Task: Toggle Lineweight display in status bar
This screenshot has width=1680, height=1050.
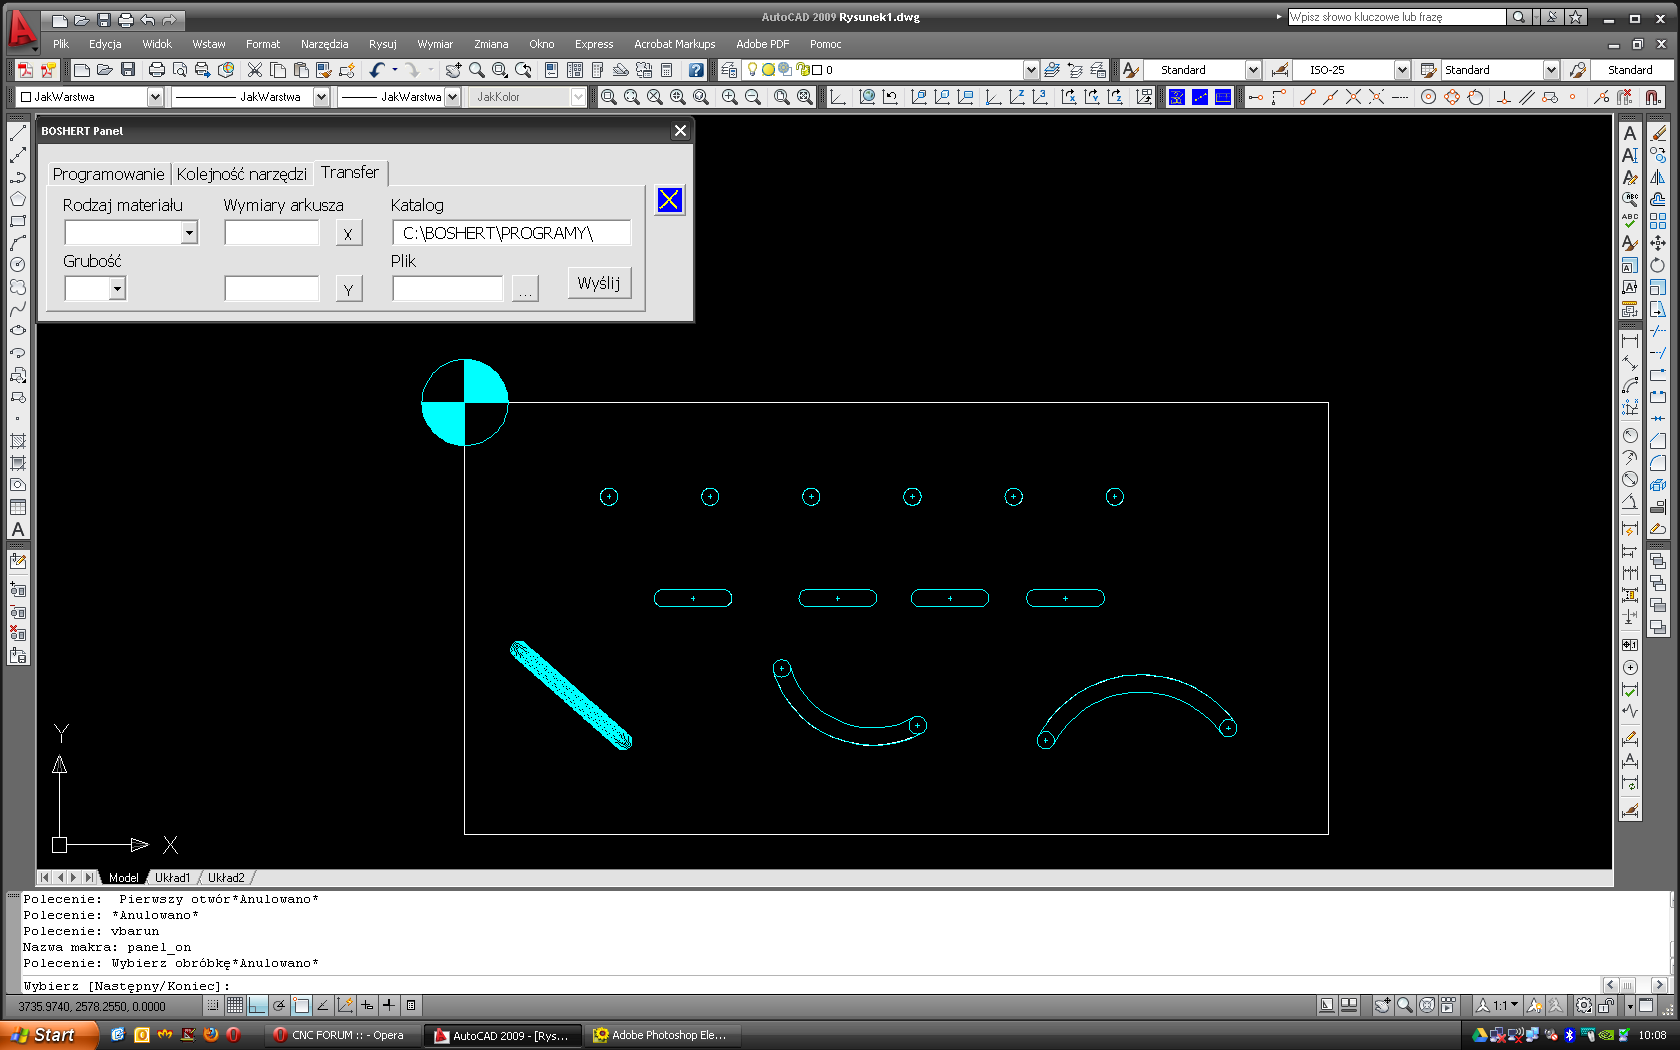Action: tap(389, 1005)
